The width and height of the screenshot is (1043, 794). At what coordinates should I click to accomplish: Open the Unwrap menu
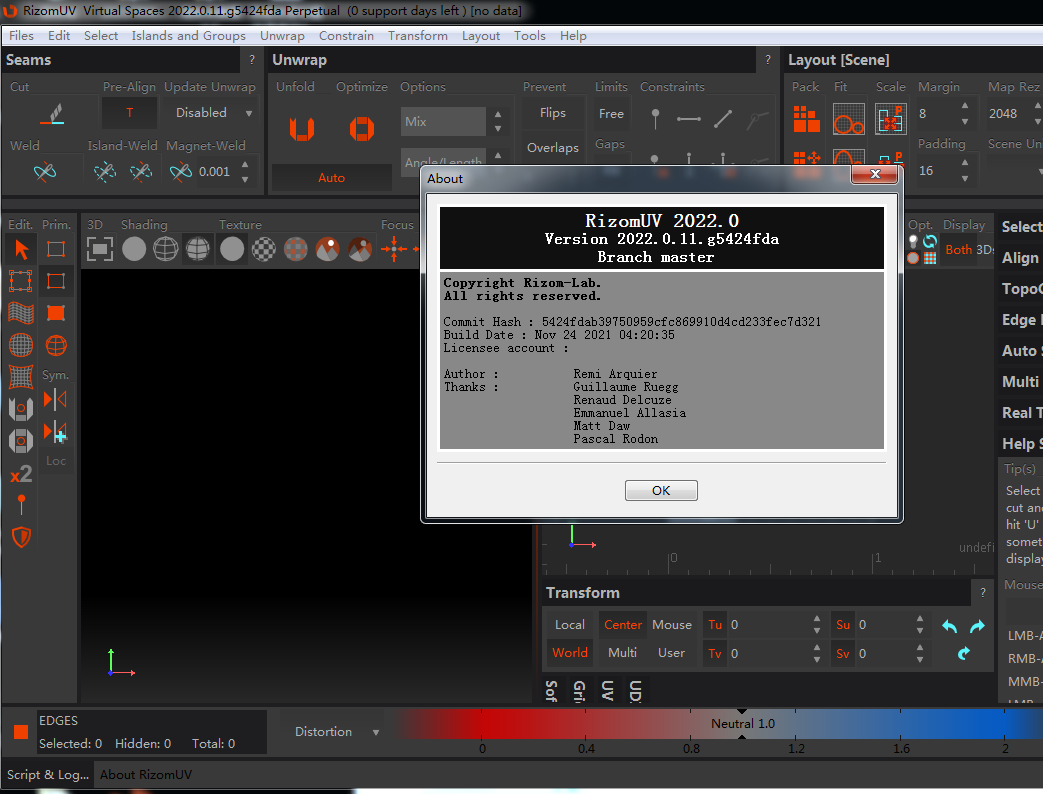coord(282,35)
